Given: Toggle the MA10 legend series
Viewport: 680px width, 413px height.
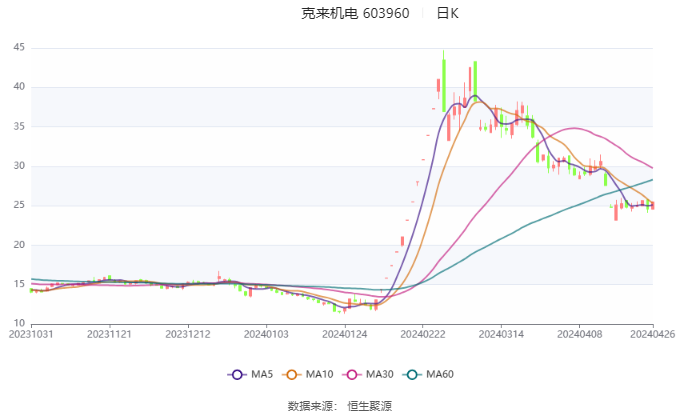Looking at the screenshot, I should pos(307,374).
